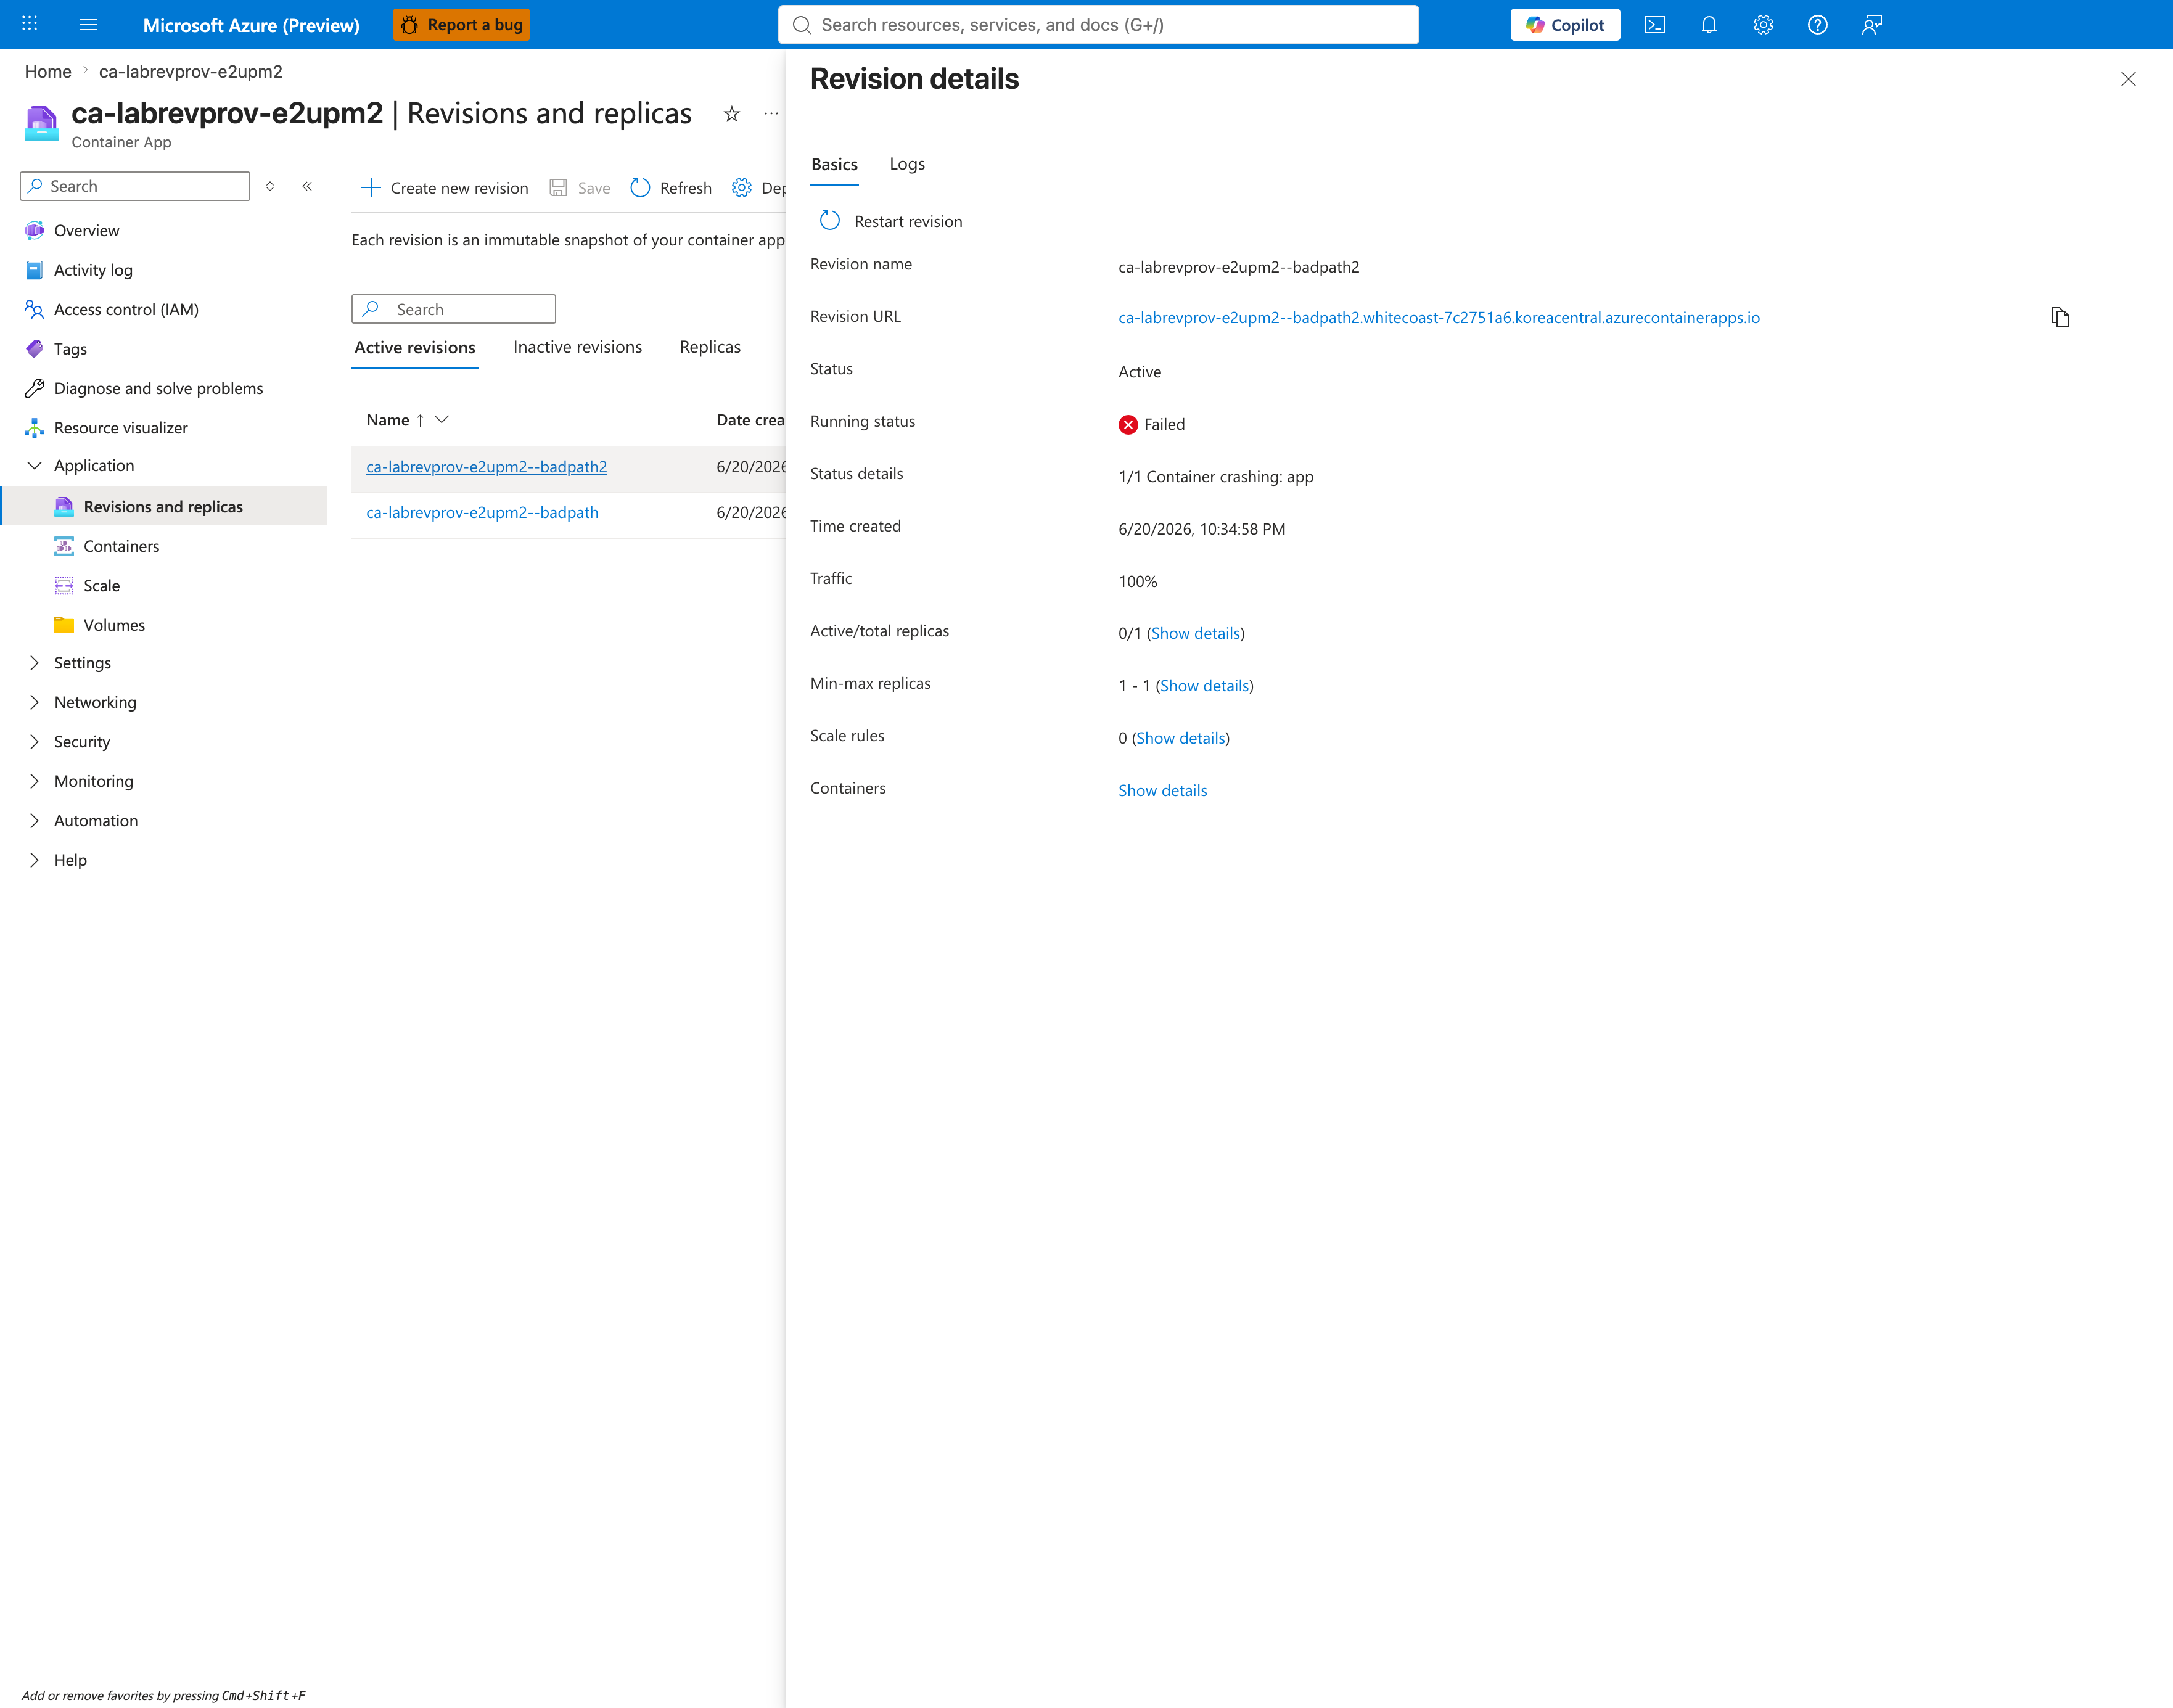Favorite this resource with the star icon
This screenshot has width=2173, height=1708.
(732, 114)
